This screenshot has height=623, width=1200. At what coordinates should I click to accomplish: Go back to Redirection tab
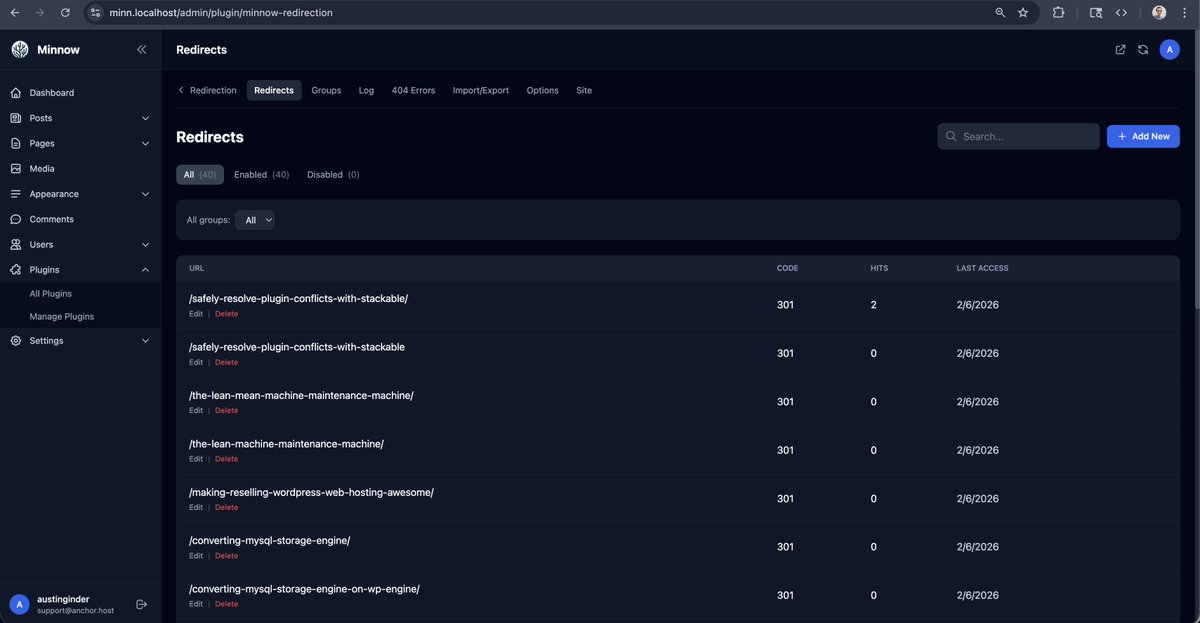pyautogui.click(x=207, y=90)
